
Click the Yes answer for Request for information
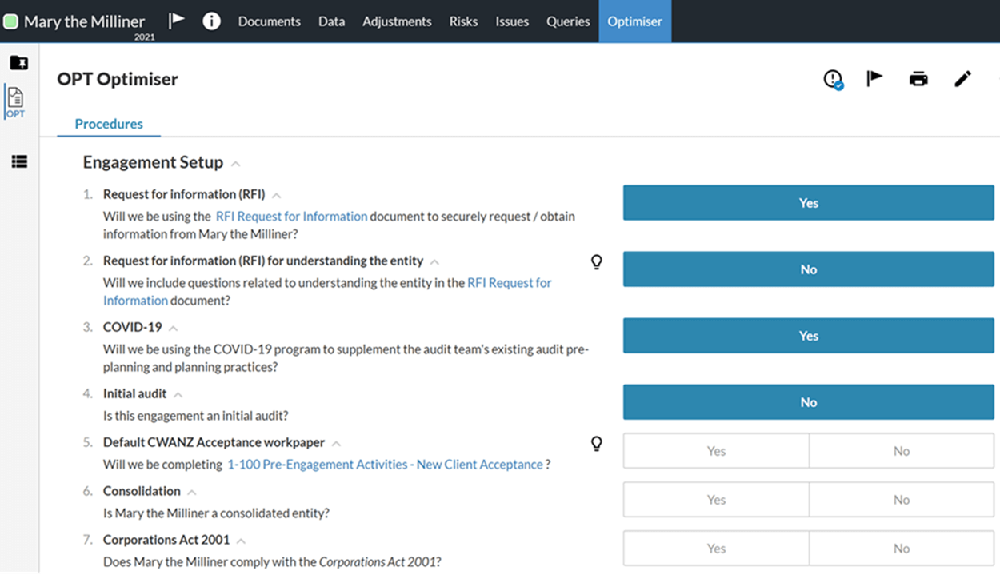pos(808,203)
